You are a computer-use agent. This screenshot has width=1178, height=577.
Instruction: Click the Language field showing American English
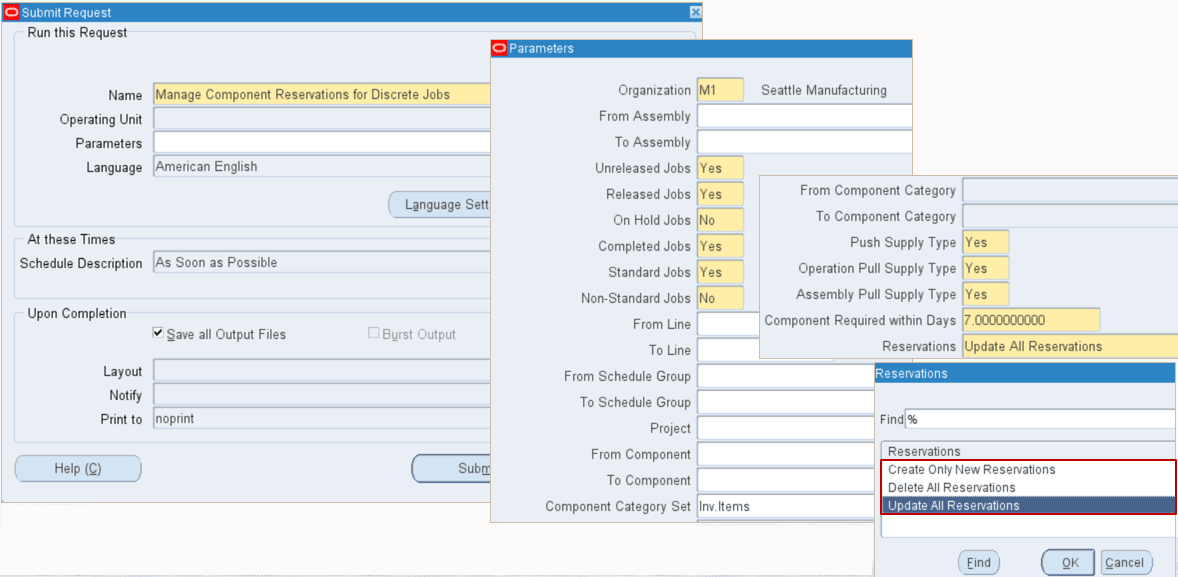point(322,167)
